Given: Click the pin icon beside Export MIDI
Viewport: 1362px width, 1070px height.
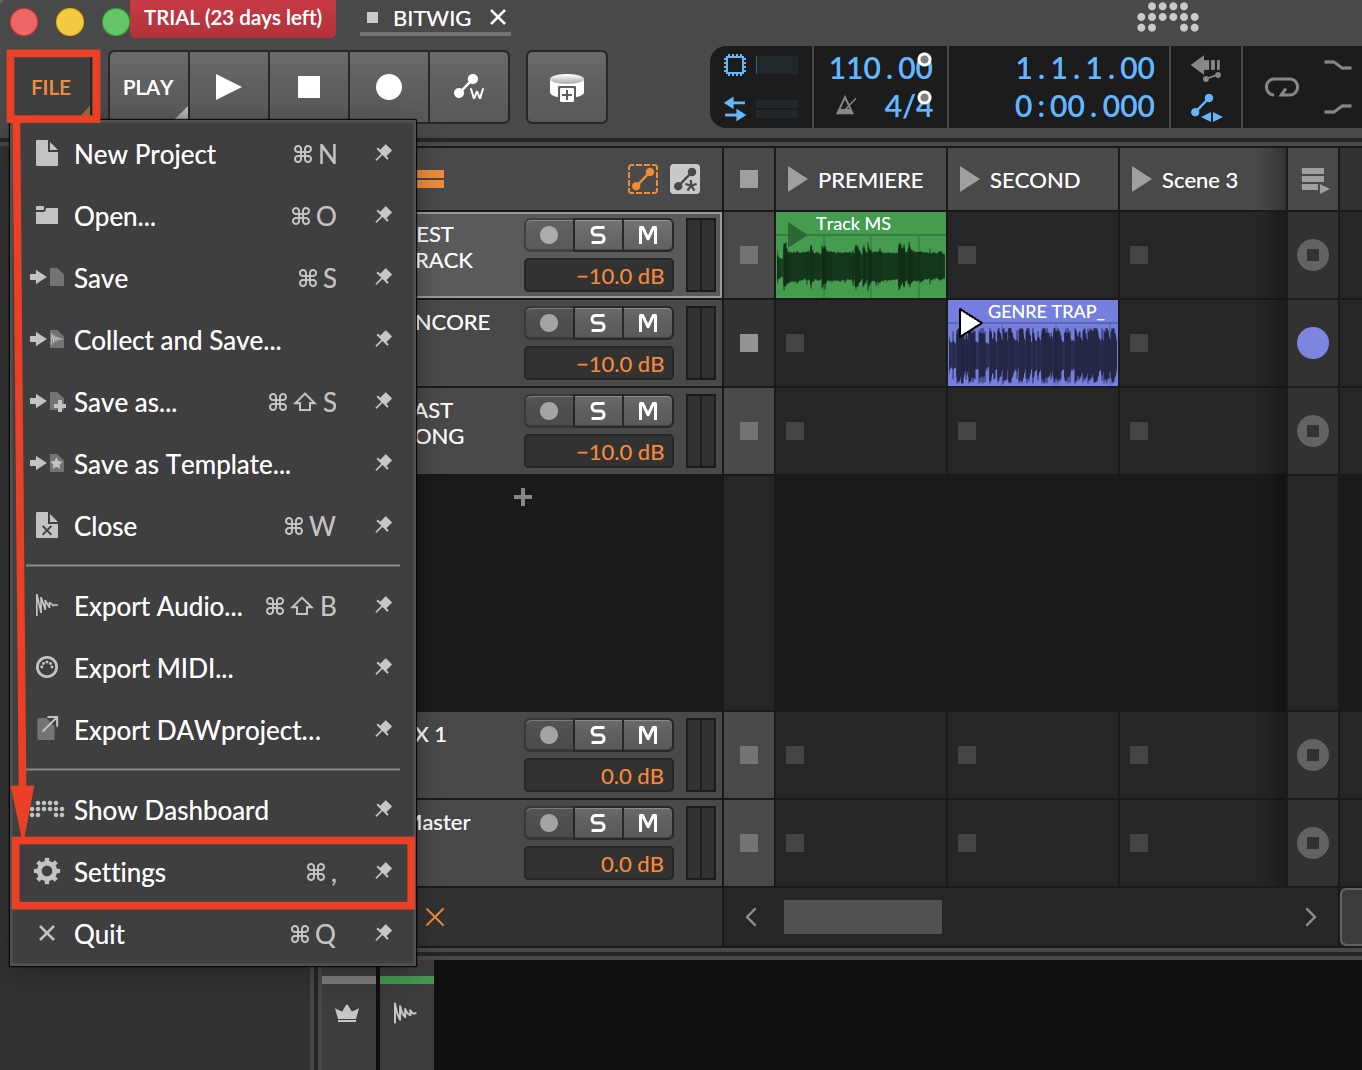Looking at the screenshot, I should pyautogui.click(x=383, y=667).
